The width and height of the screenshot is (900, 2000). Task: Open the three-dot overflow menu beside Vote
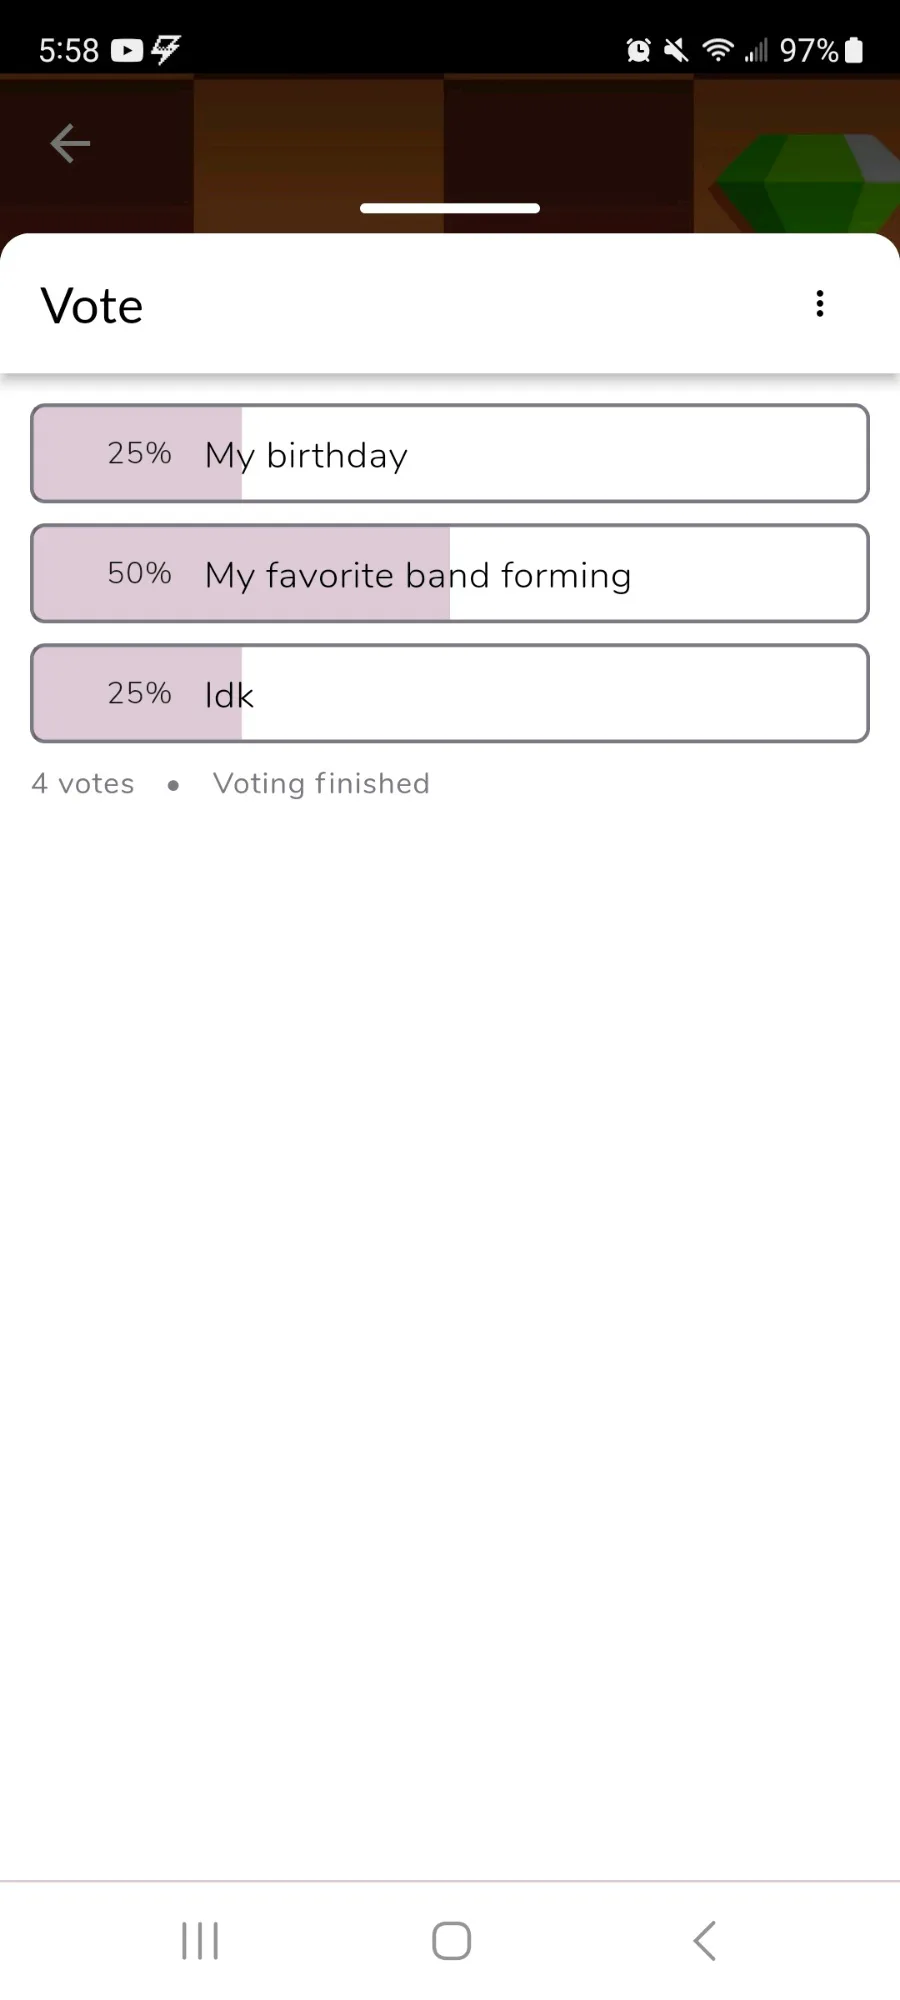click(x=820, y=304)
